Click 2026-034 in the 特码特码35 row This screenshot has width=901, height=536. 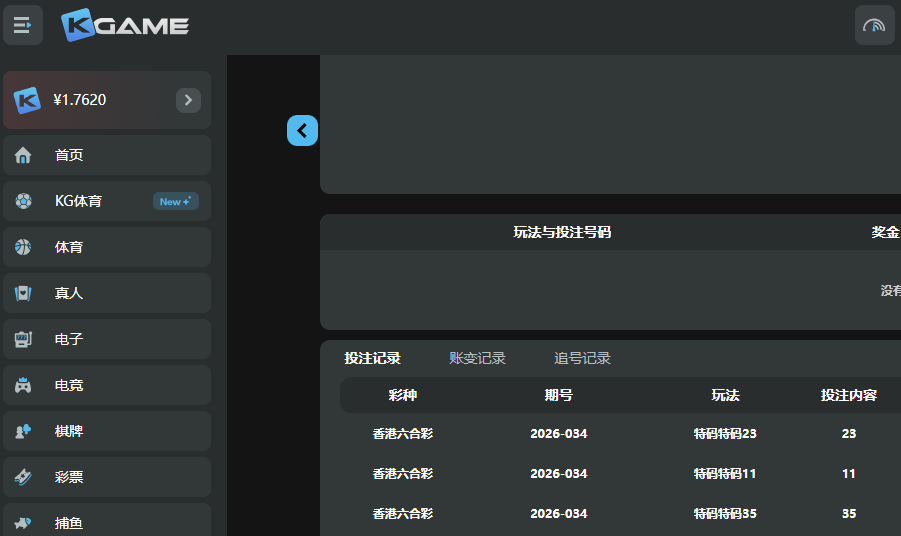click(x=559, y=514)
